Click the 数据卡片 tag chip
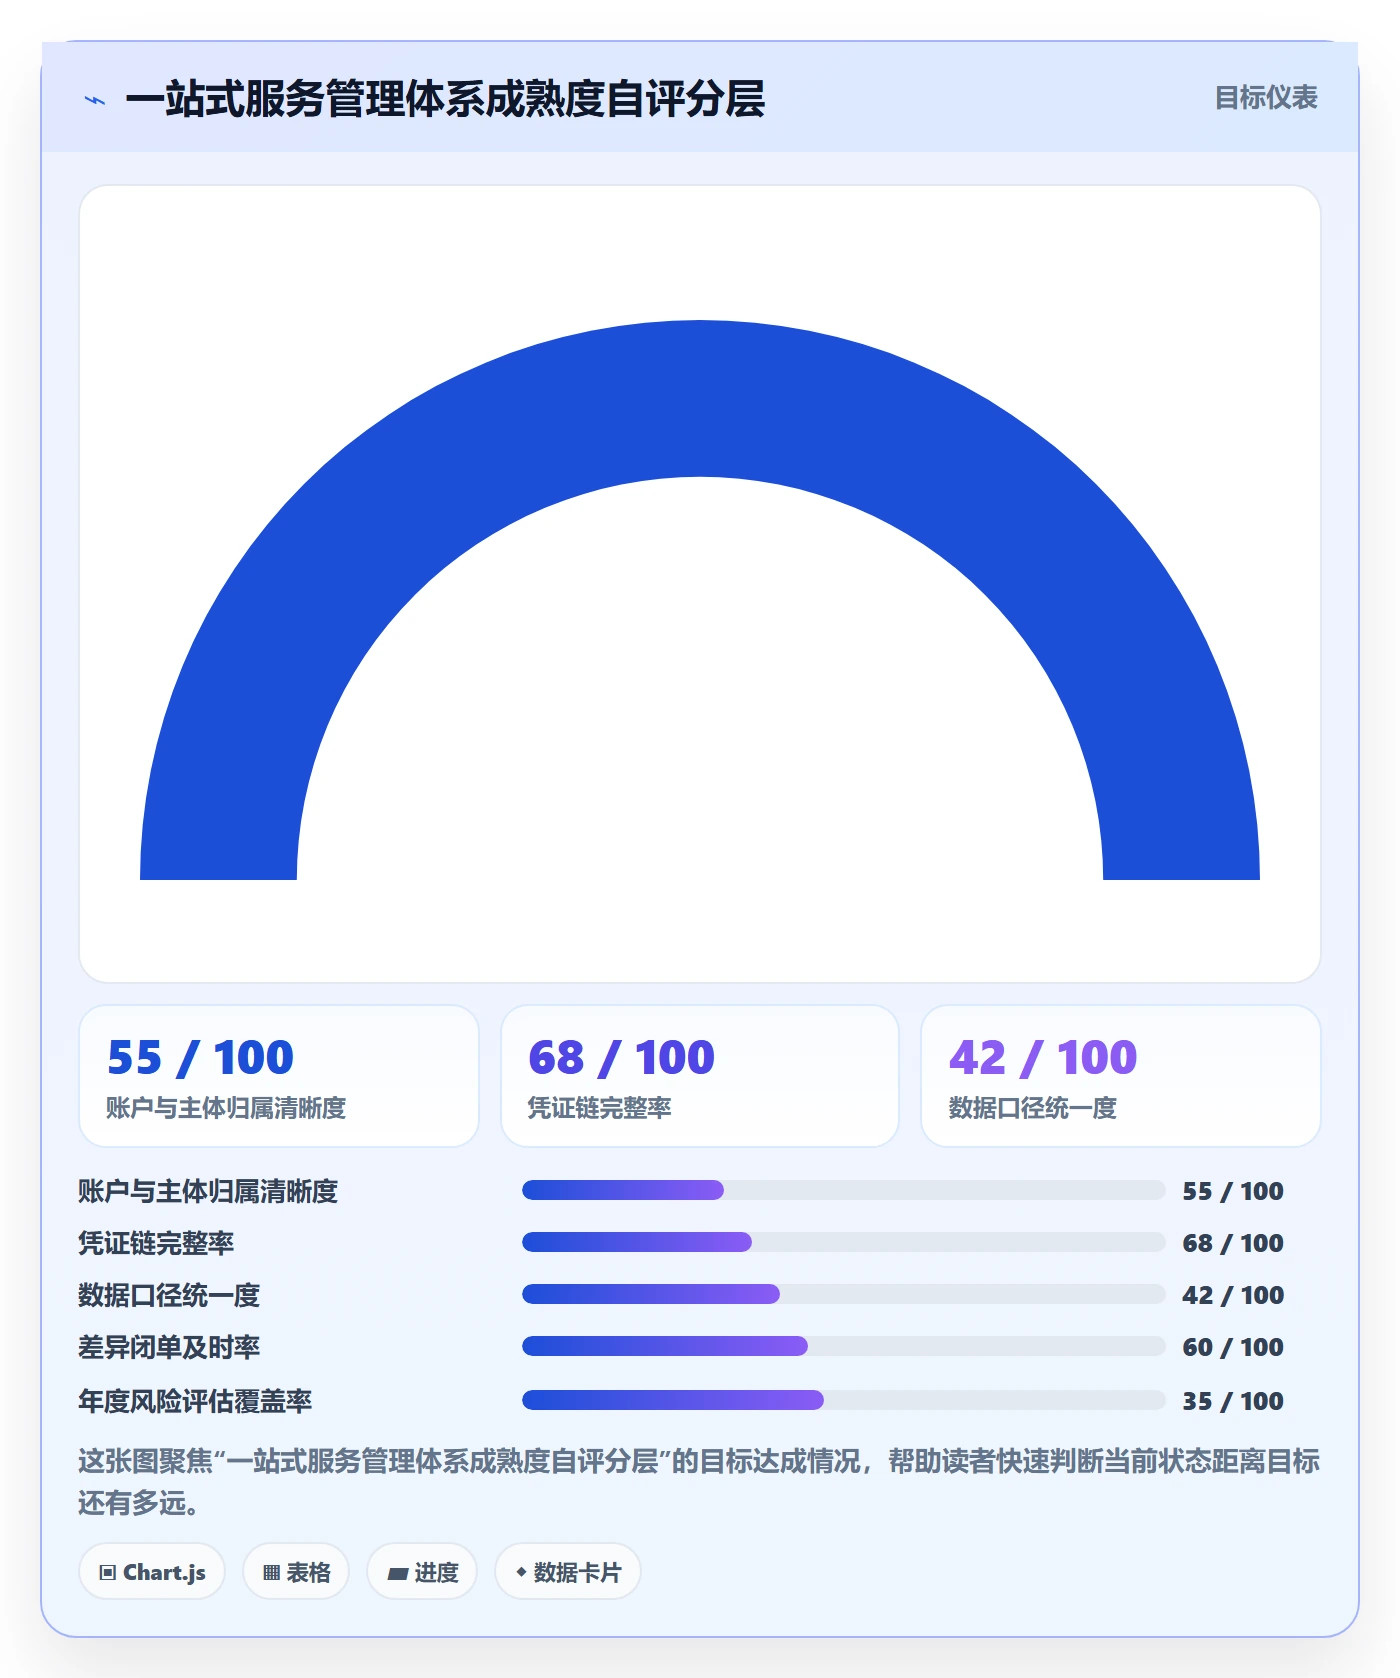The height and width of the screenshot is (1678, 1400). (x=568, y=1572)
